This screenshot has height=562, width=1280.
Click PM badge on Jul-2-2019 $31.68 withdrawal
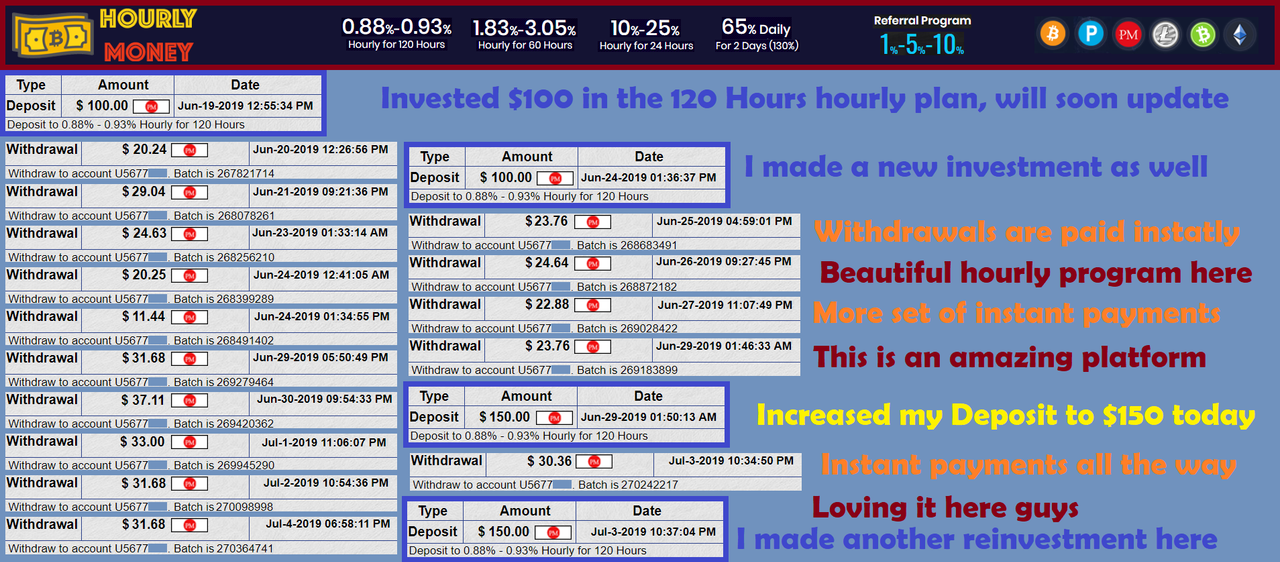(x=189, y=483)
